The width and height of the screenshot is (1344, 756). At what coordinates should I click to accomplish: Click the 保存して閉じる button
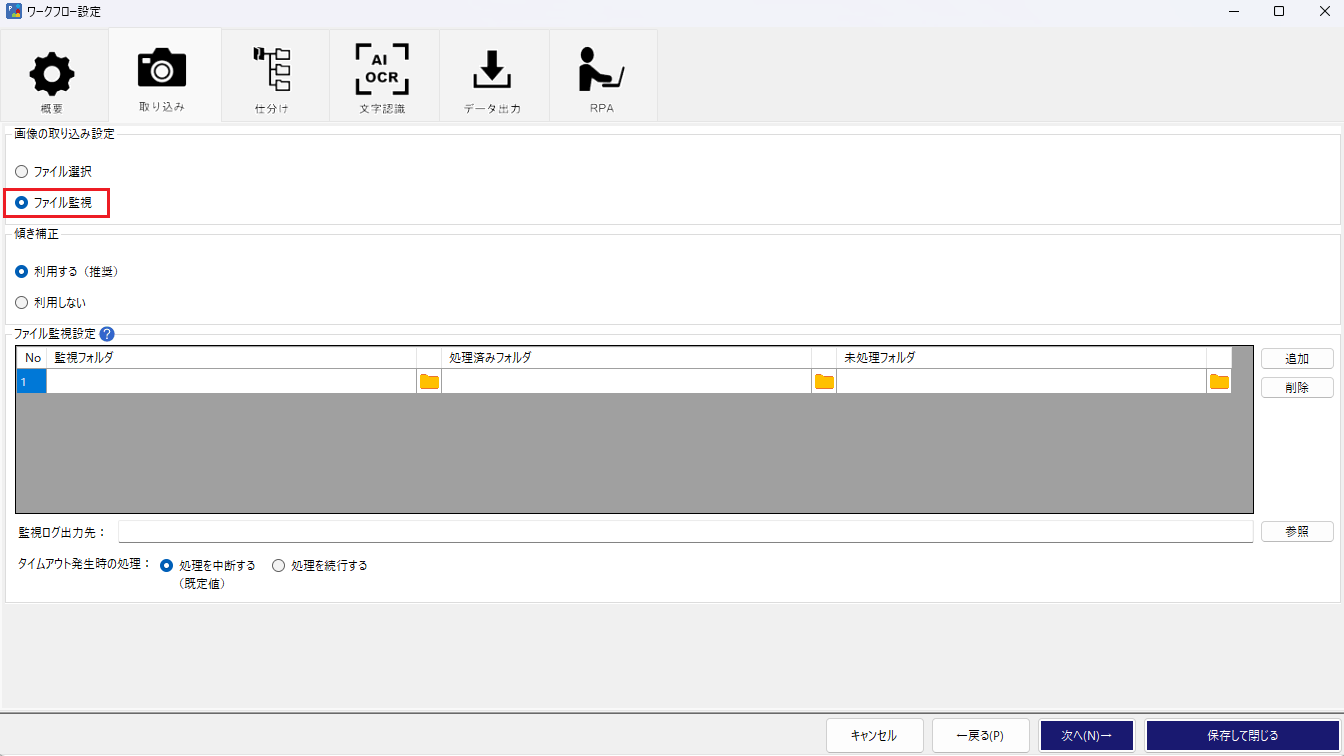point(1242,735)
